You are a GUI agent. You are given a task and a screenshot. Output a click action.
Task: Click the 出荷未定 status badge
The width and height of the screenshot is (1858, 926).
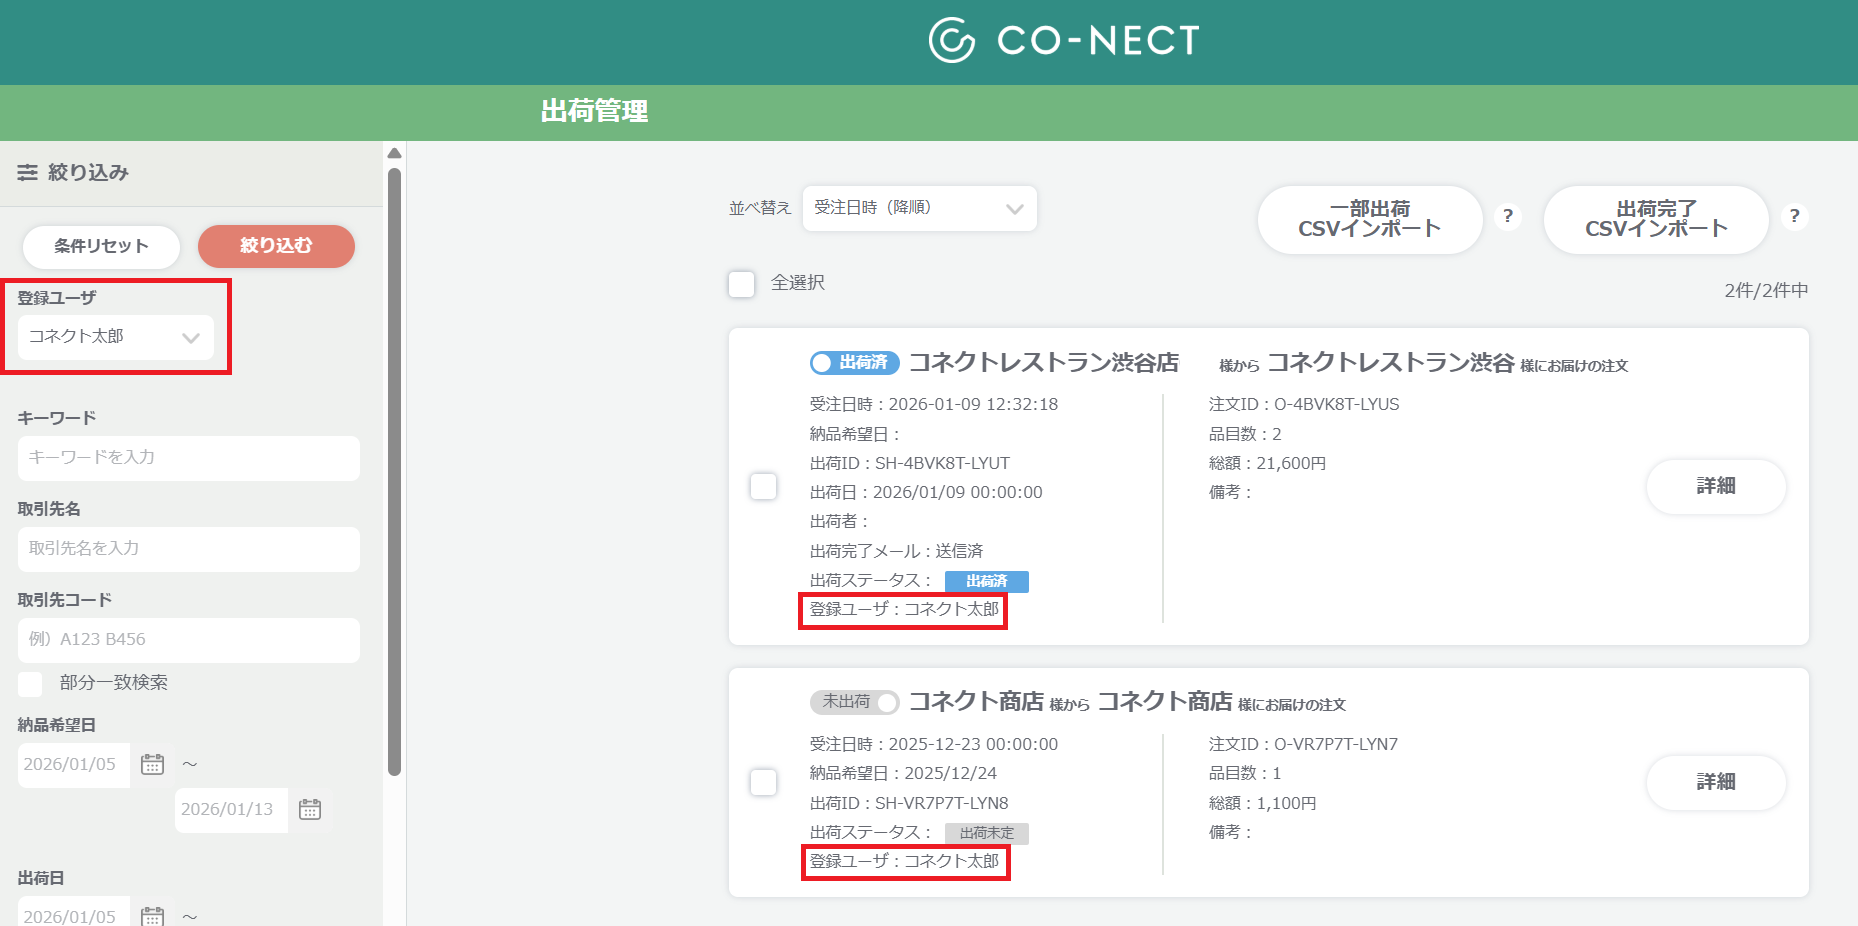click(987, 833)
